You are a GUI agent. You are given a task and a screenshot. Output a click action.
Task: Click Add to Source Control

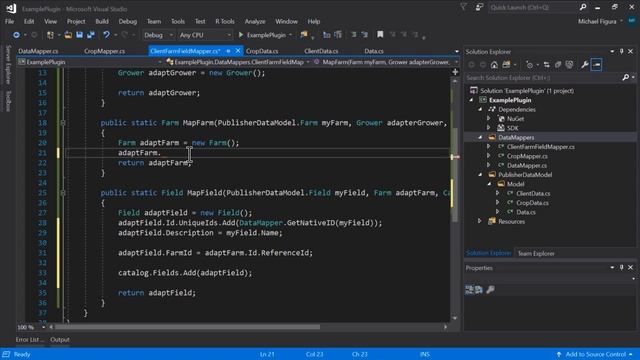(x=595, y=354)
